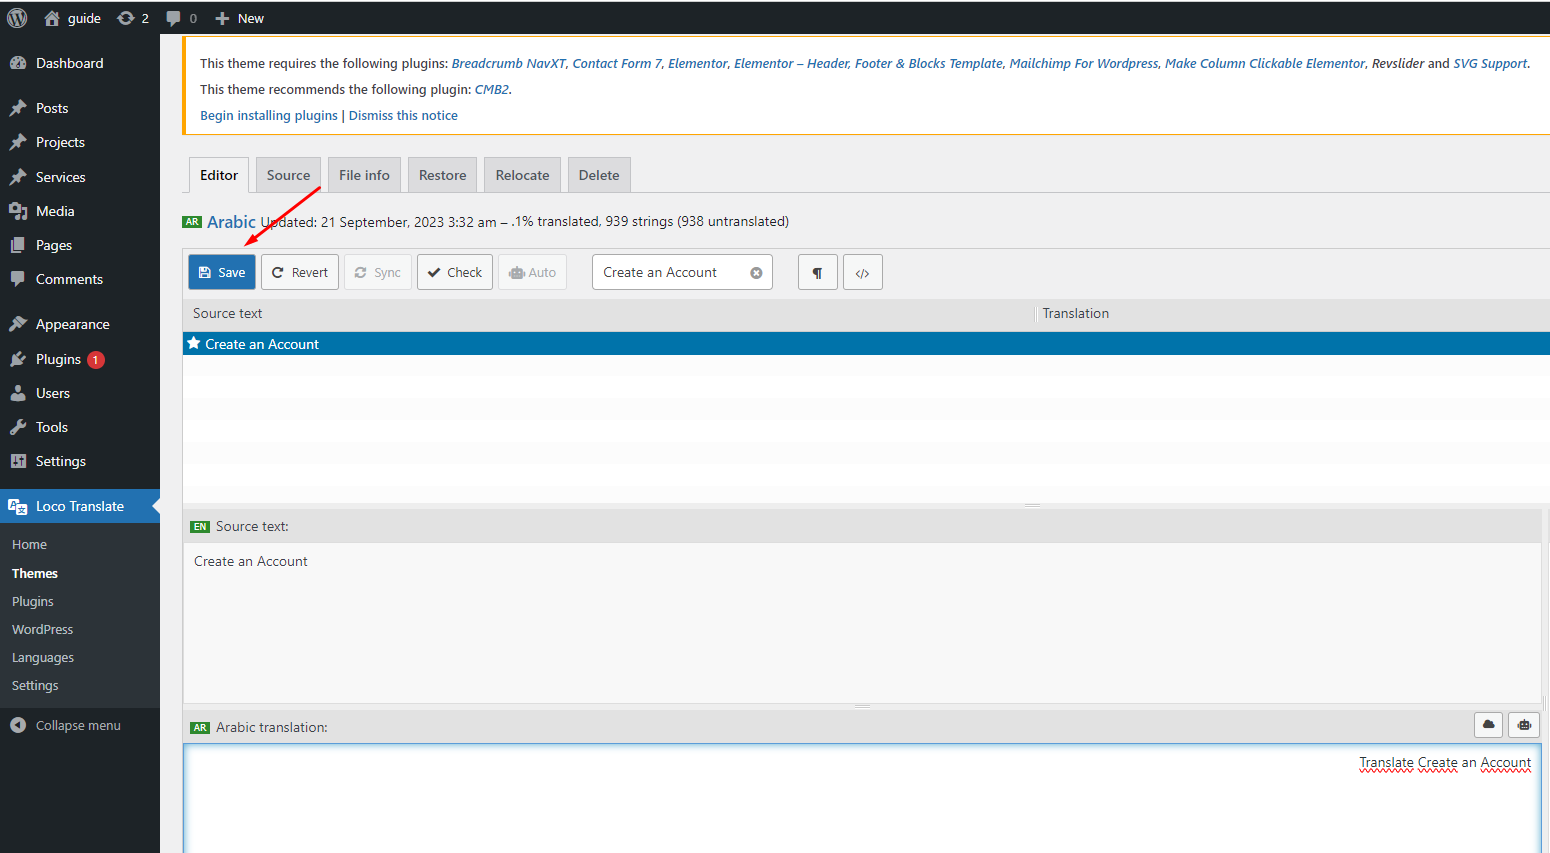
Task: Click into the Arabic translation text field
Action: [860, 800]
